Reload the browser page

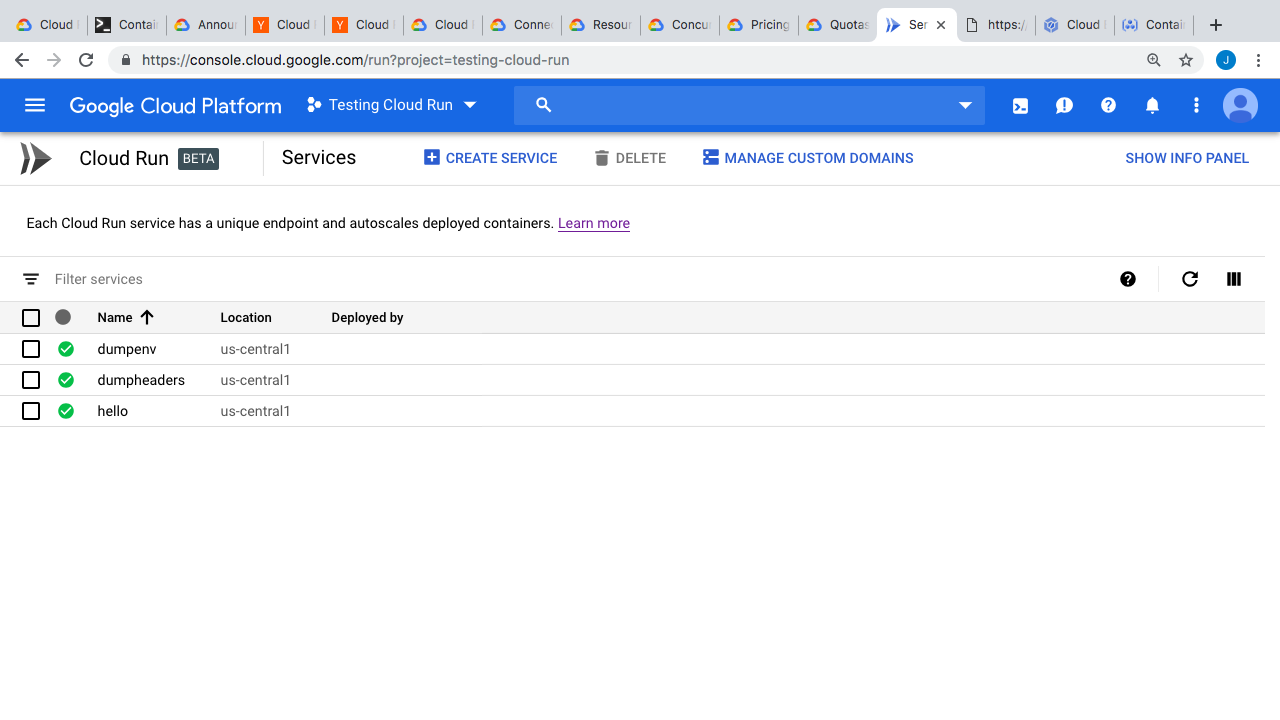(x=86, y=60)
